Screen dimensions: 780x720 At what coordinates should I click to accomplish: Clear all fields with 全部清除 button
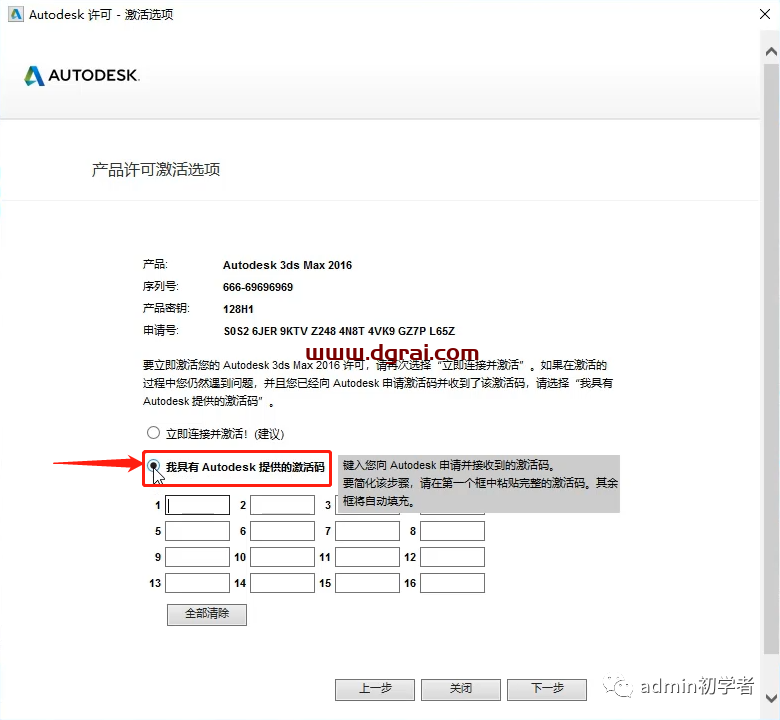coord(207,615)
